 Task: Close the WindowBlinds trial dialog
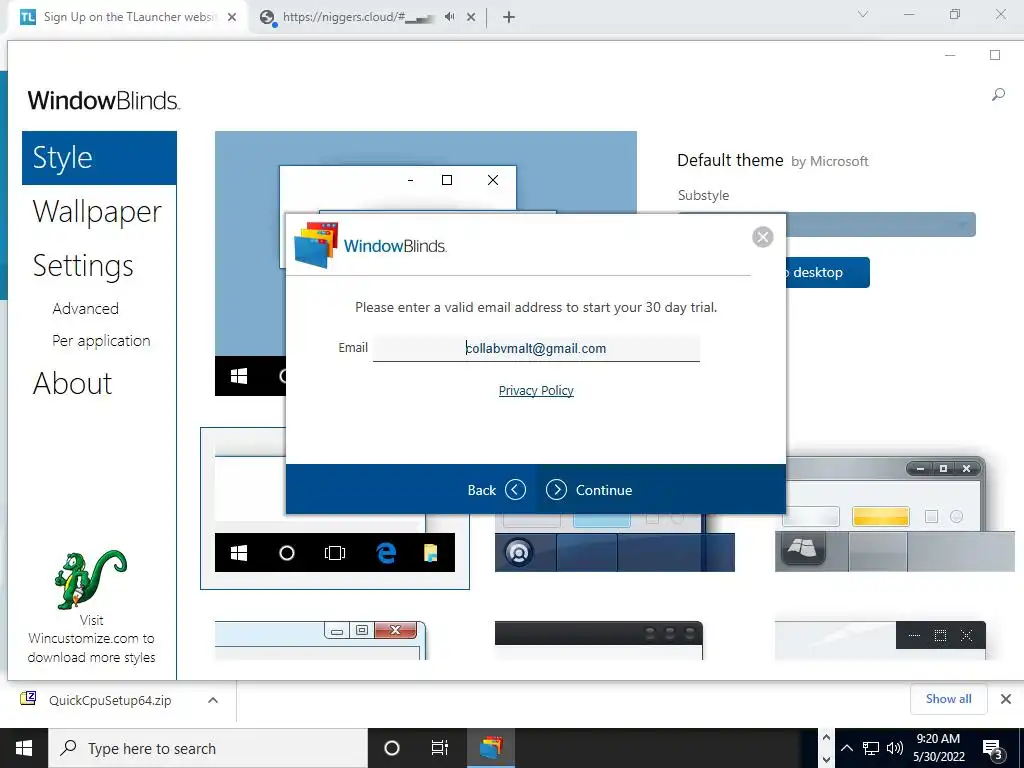pos(762,236)
